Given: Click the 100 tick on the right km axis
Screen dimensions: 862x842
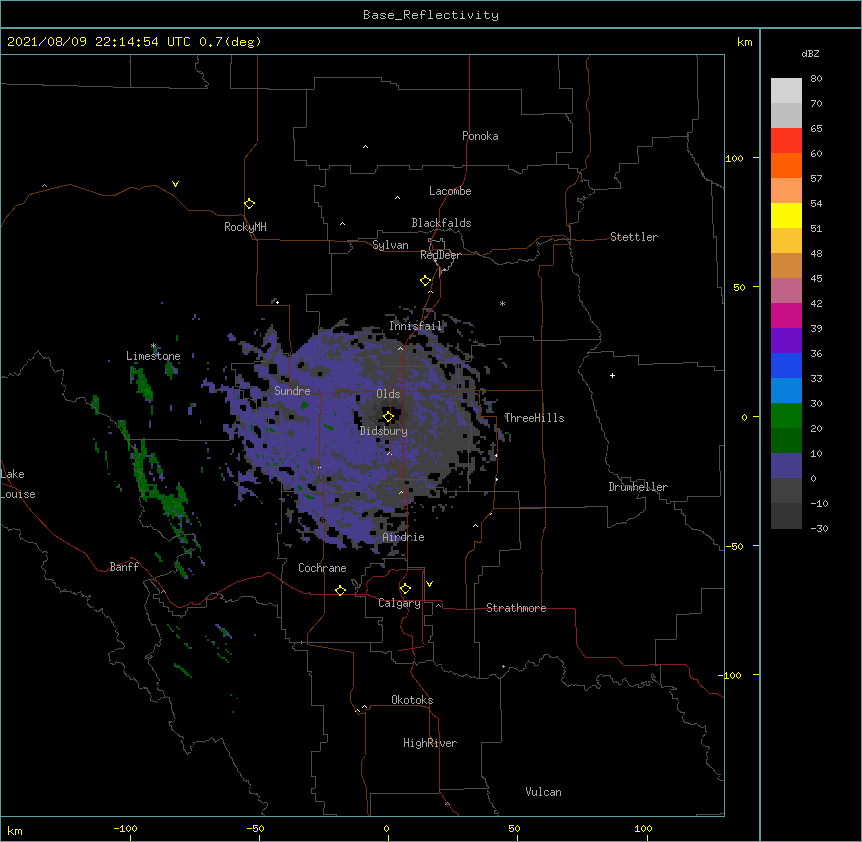Looking at the screenshot, I should pyautogui.click(x=734, y=158).
